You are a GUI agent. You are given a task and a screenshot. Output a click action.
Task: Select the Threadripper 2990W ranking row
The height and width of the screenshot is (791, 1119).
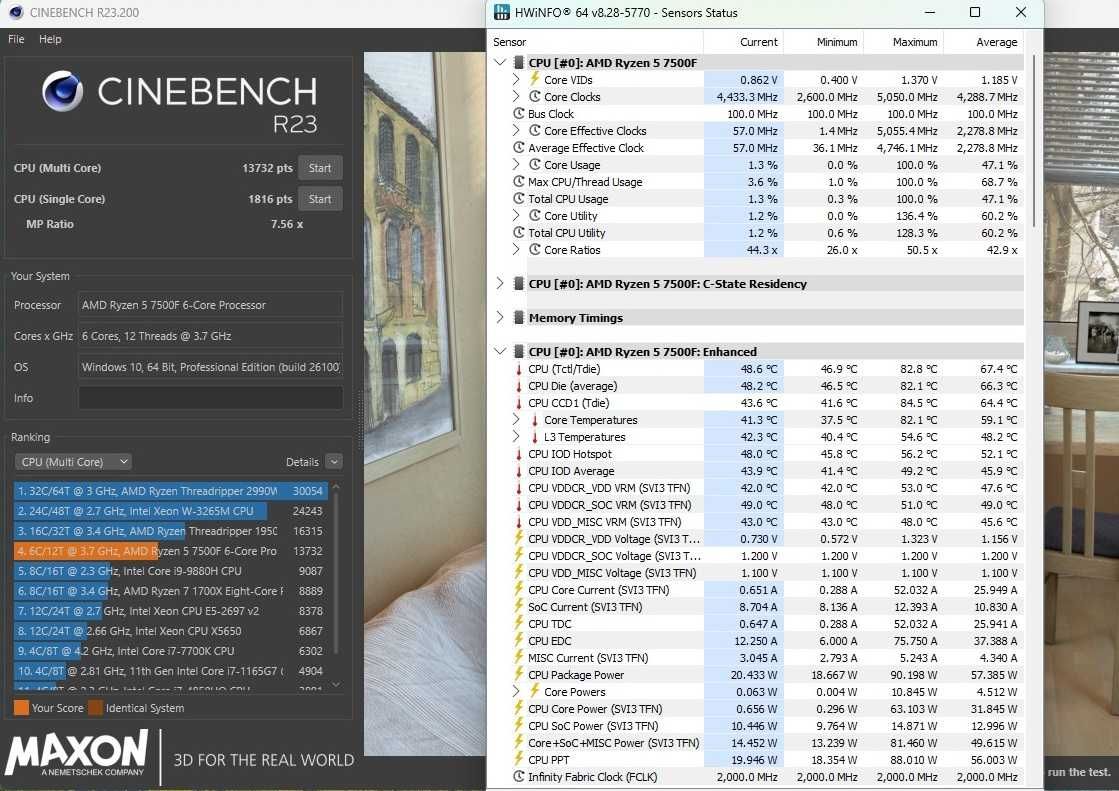pos(171,491)
